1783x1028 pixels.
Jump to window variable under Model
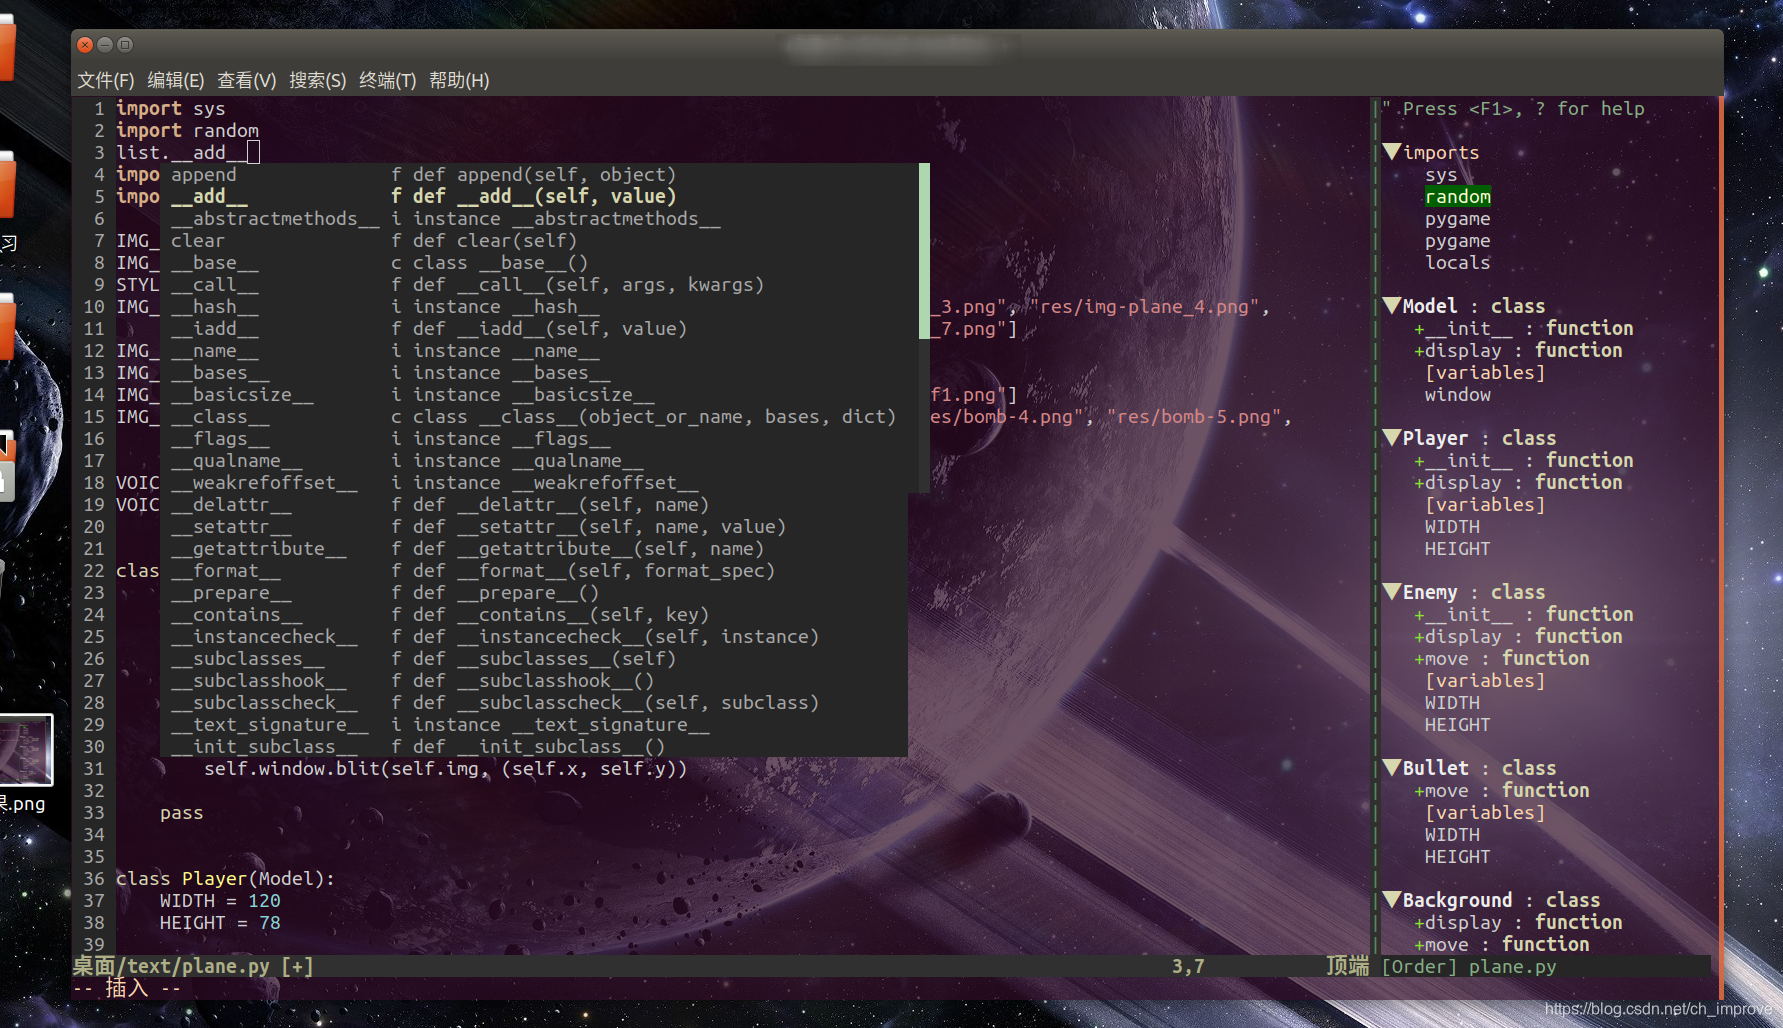coord(1458,394)
